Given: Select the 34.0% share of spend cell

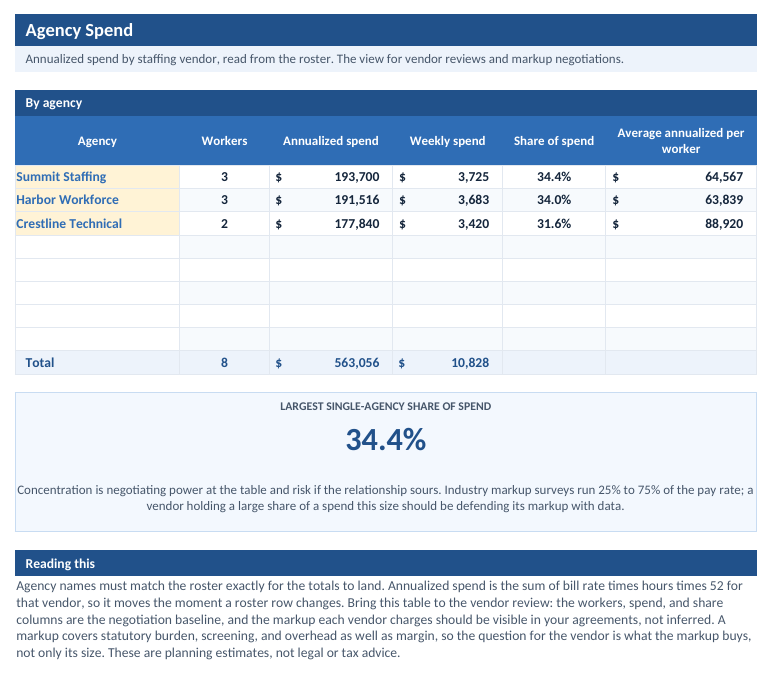Looking at the screenshot, I should pos(554,200).
